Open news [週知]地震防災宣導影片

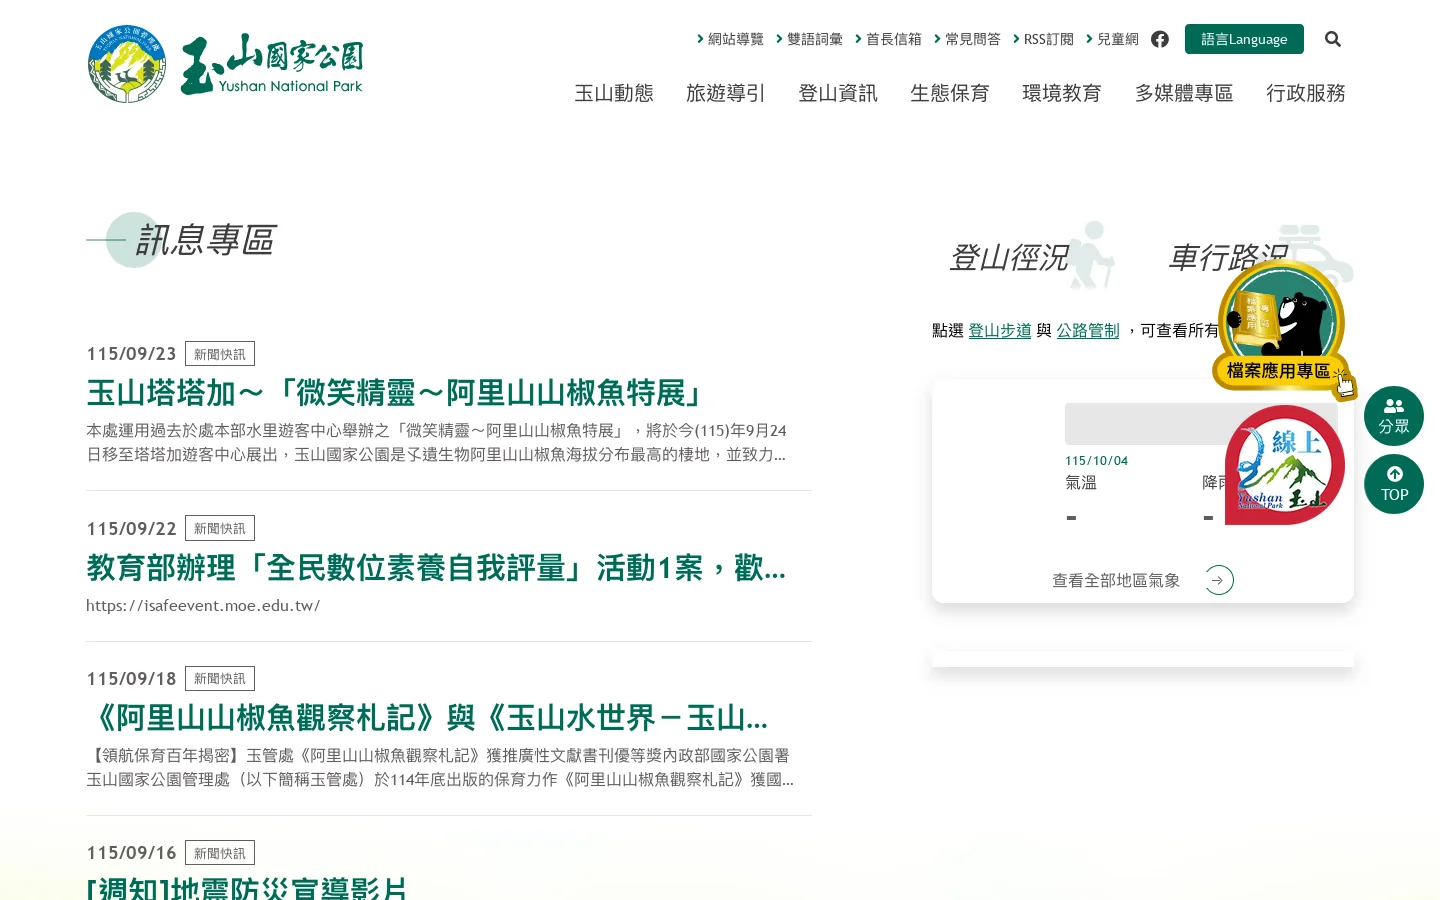pyautogui.click(x=247, y=887)
